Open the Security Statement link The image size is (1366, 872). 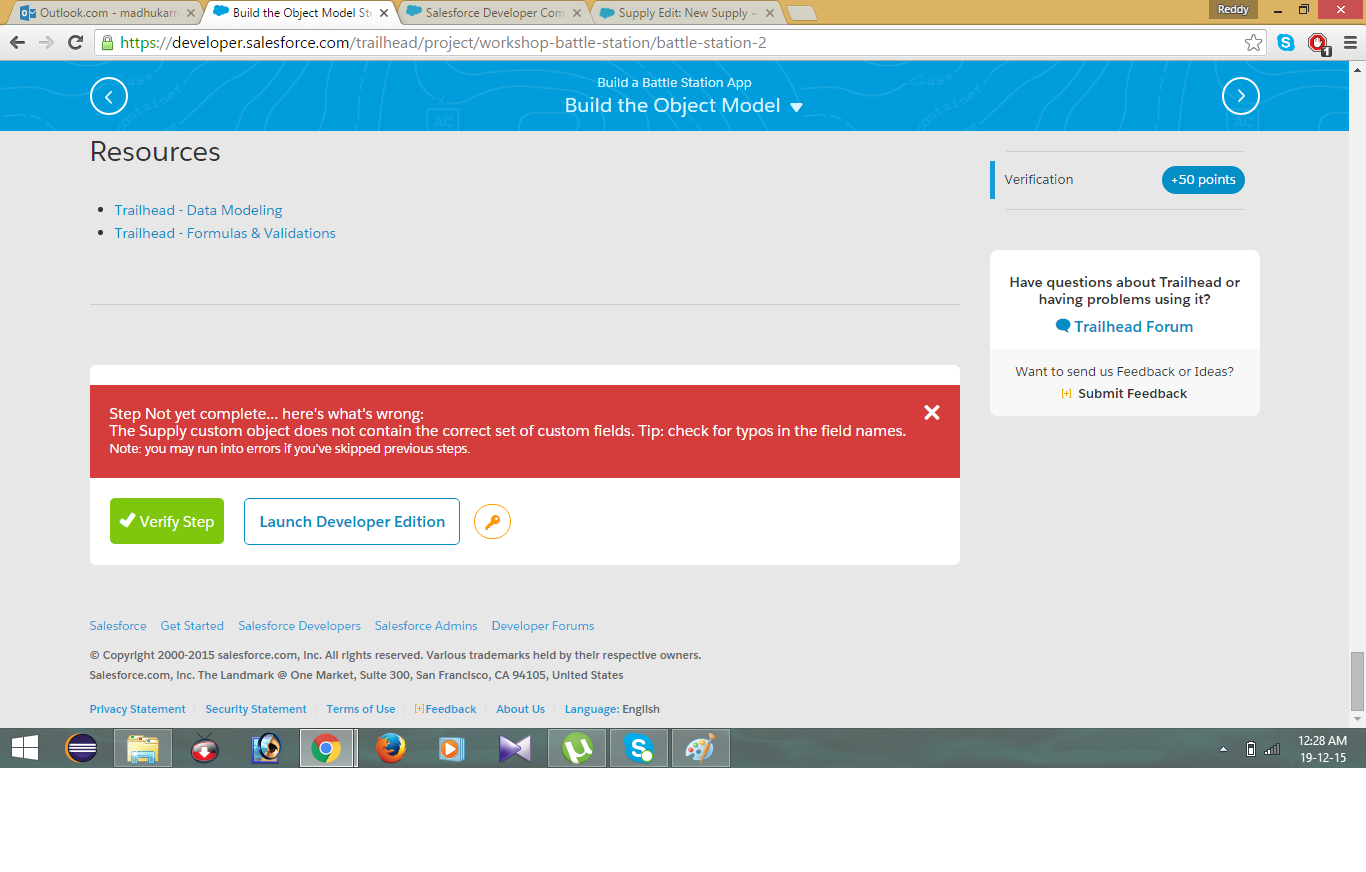pos(256,709)
